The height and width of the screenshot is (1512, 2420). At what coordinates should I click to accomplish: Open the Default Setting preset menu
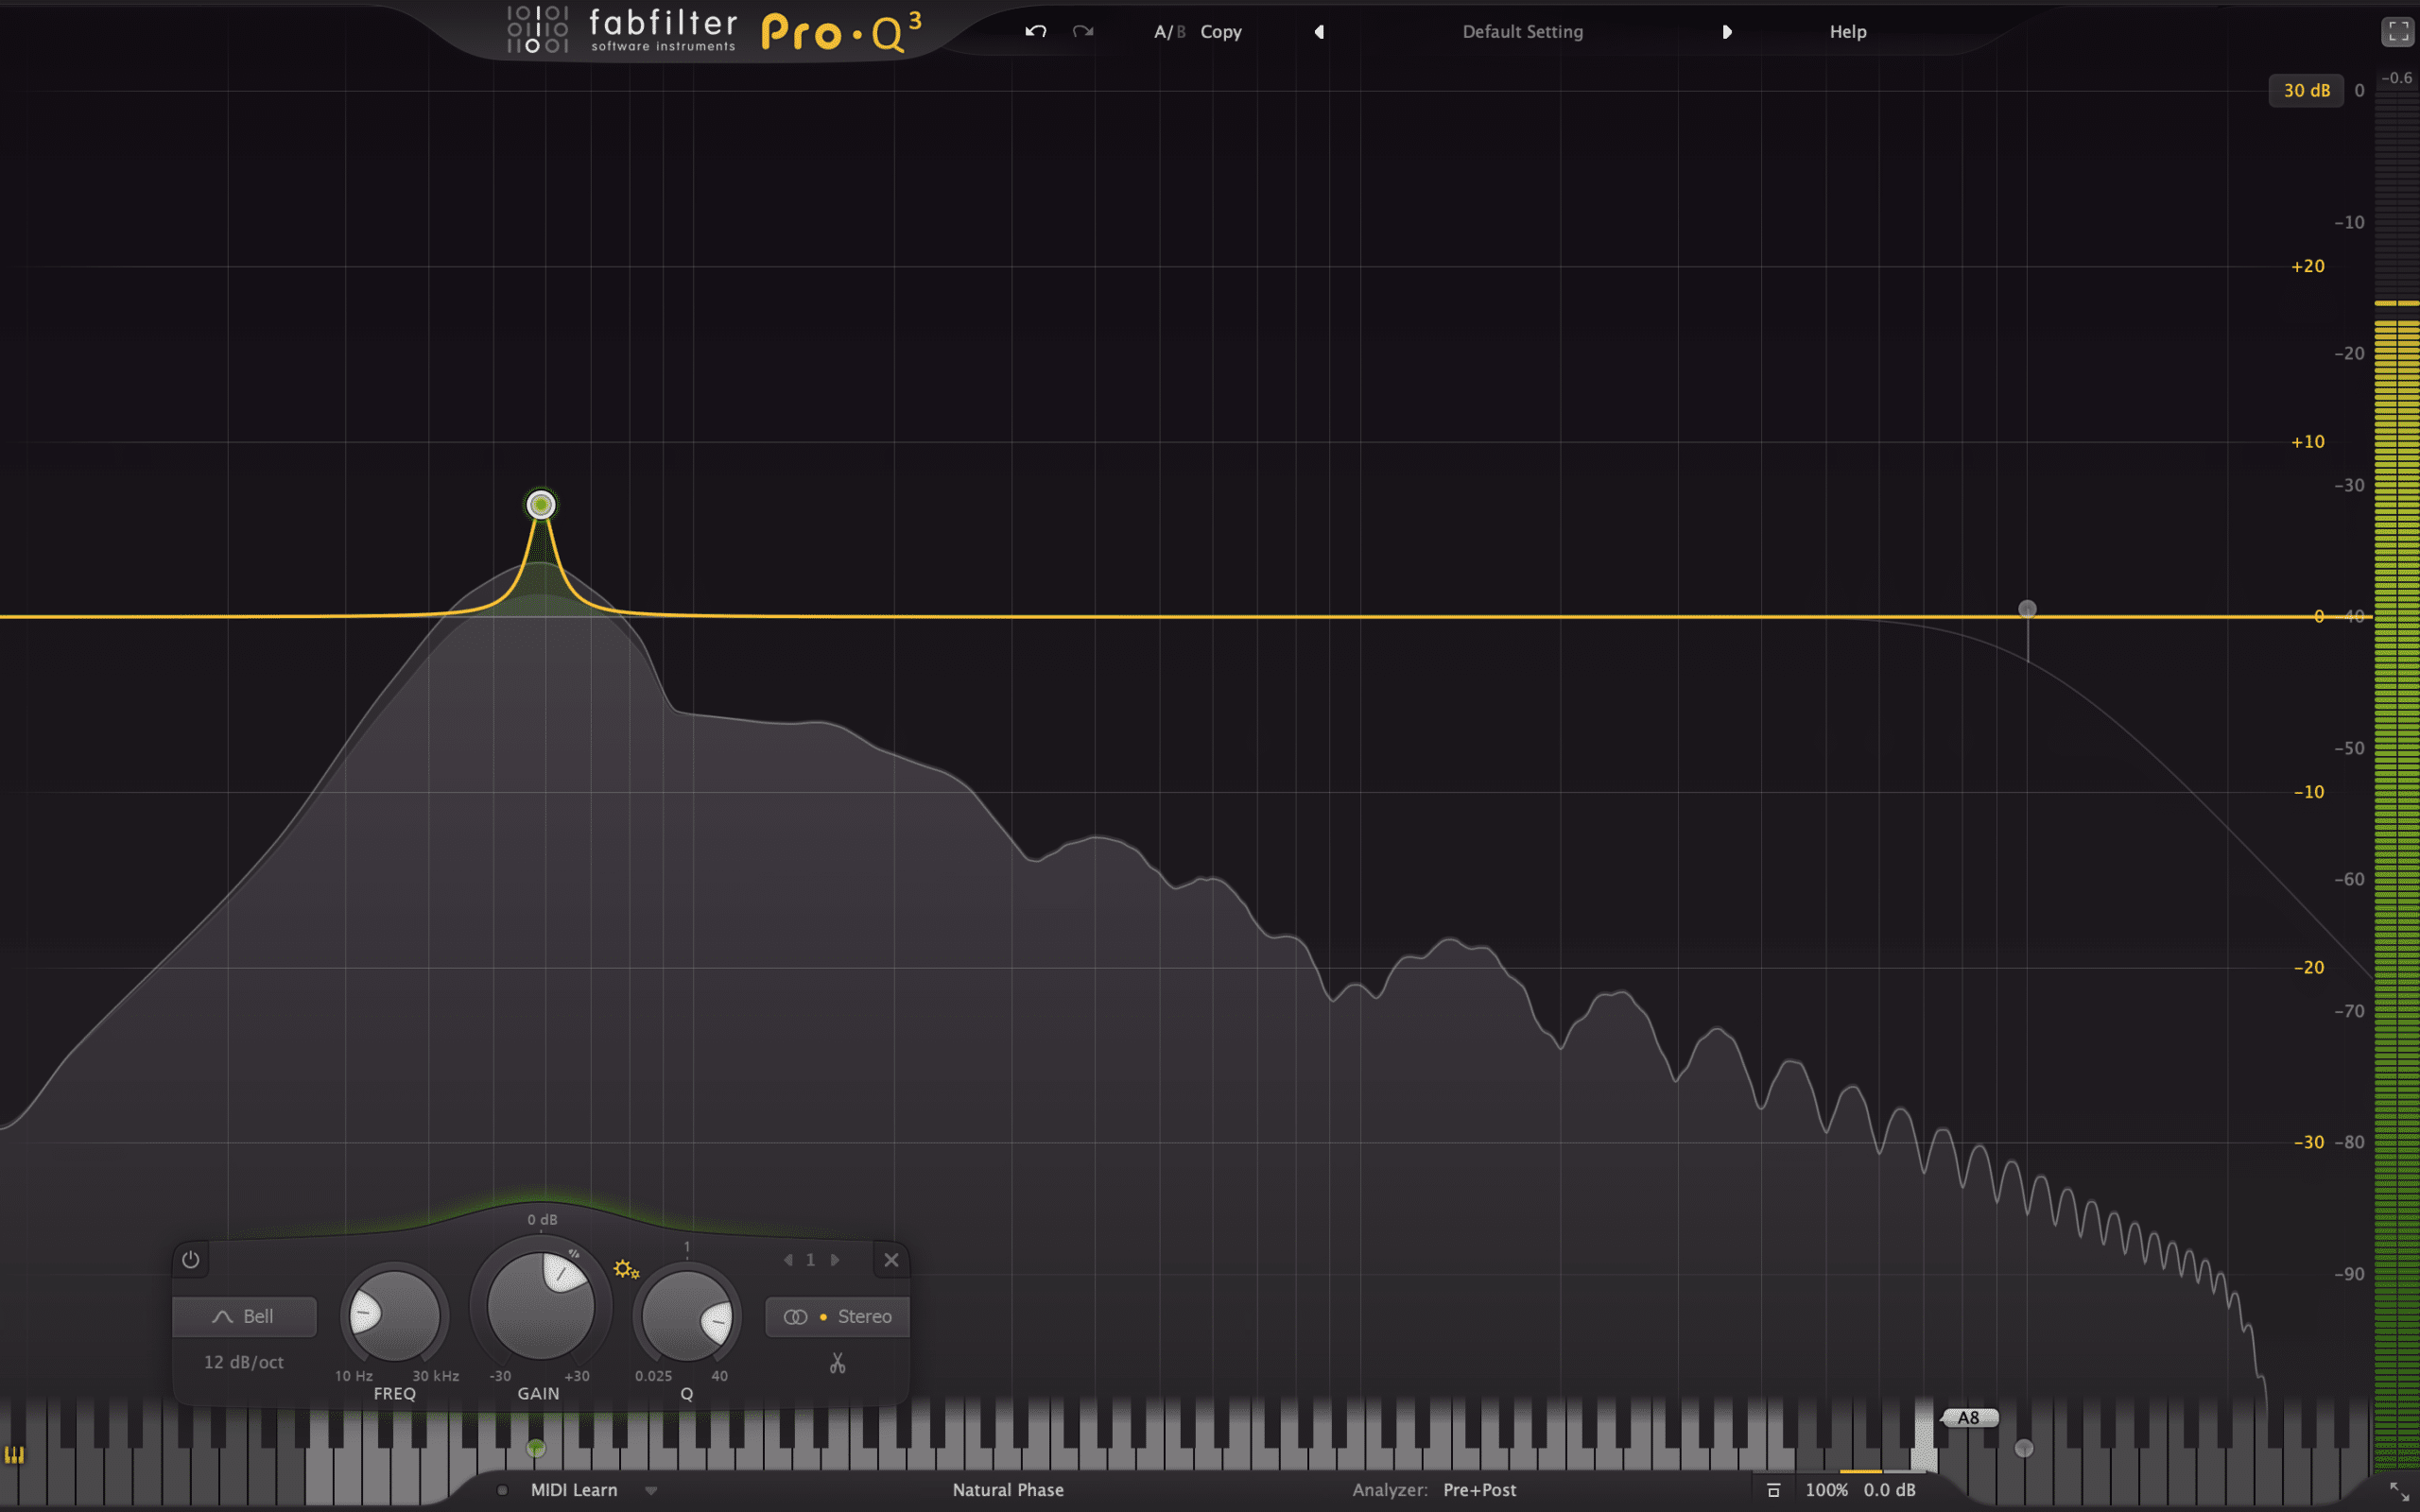[x=1522, y=32]
